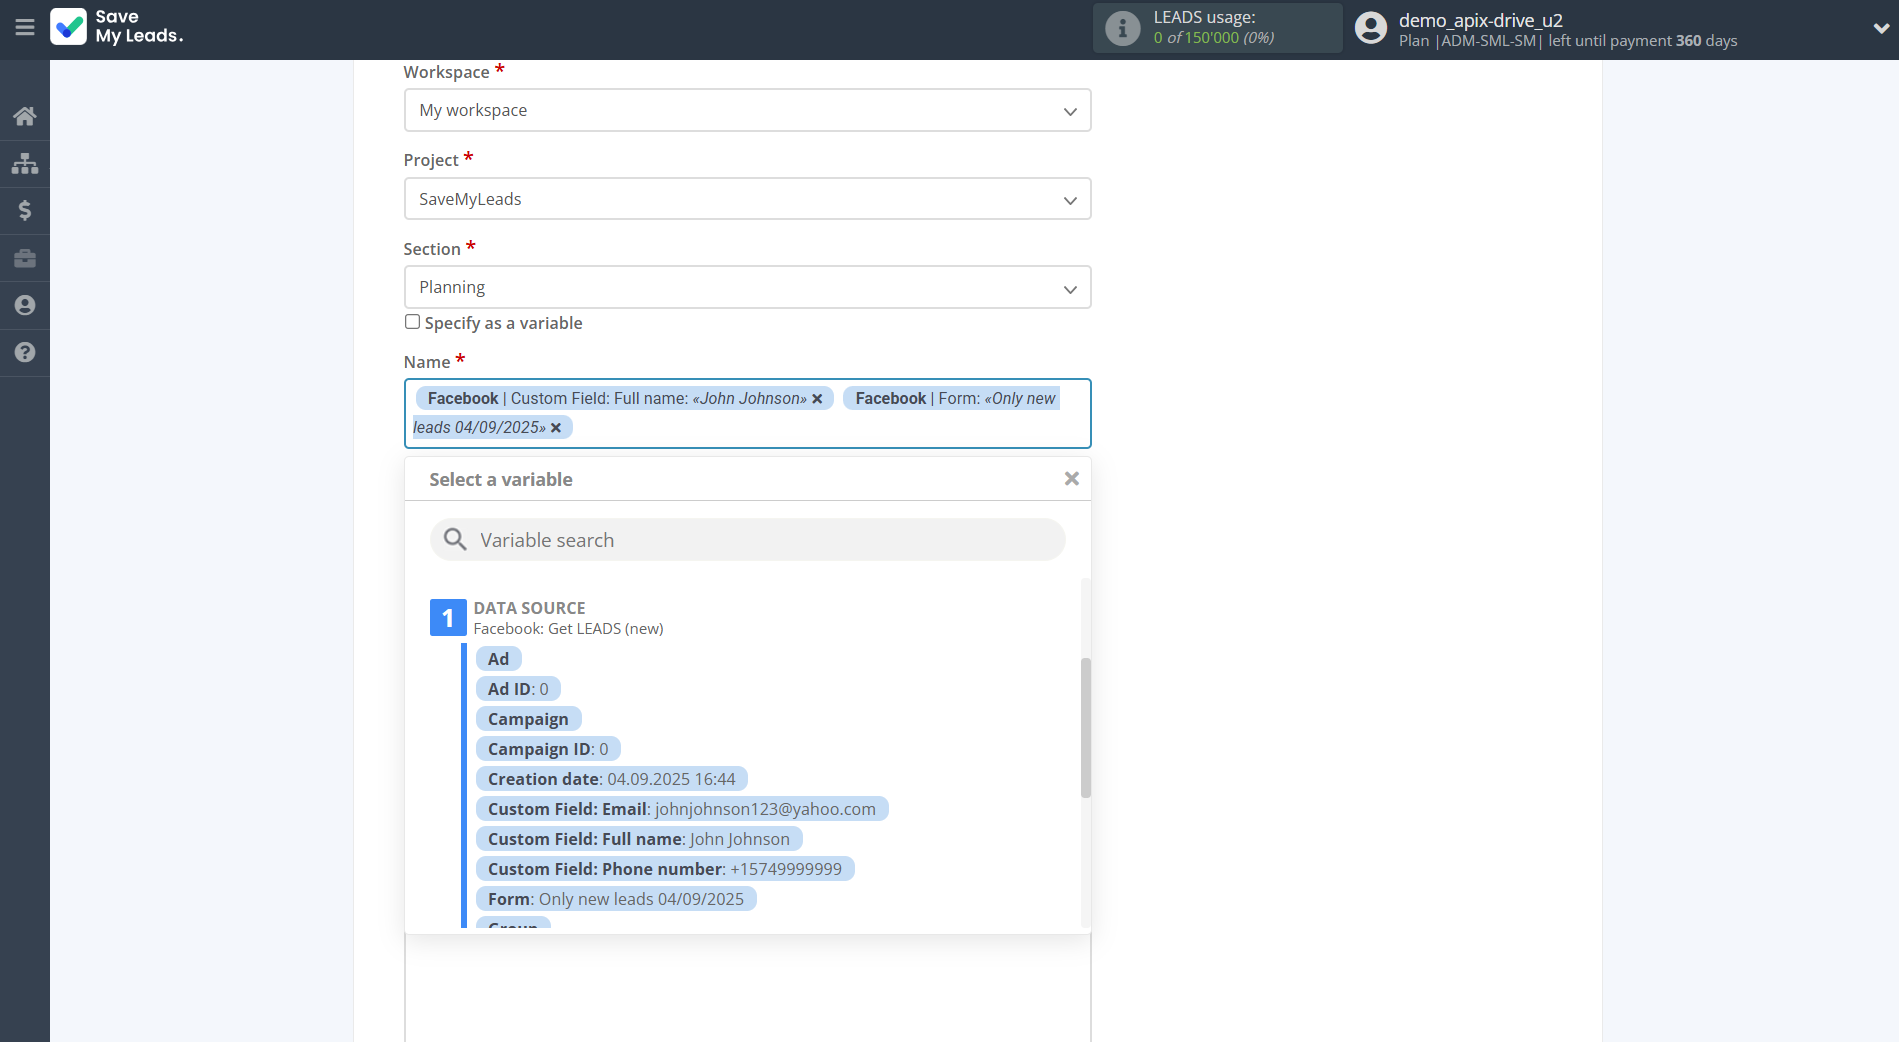Screen dimensions: 1899x1042
Task: Open billing dollar icon in sidebar
Action: click(25, 210)
